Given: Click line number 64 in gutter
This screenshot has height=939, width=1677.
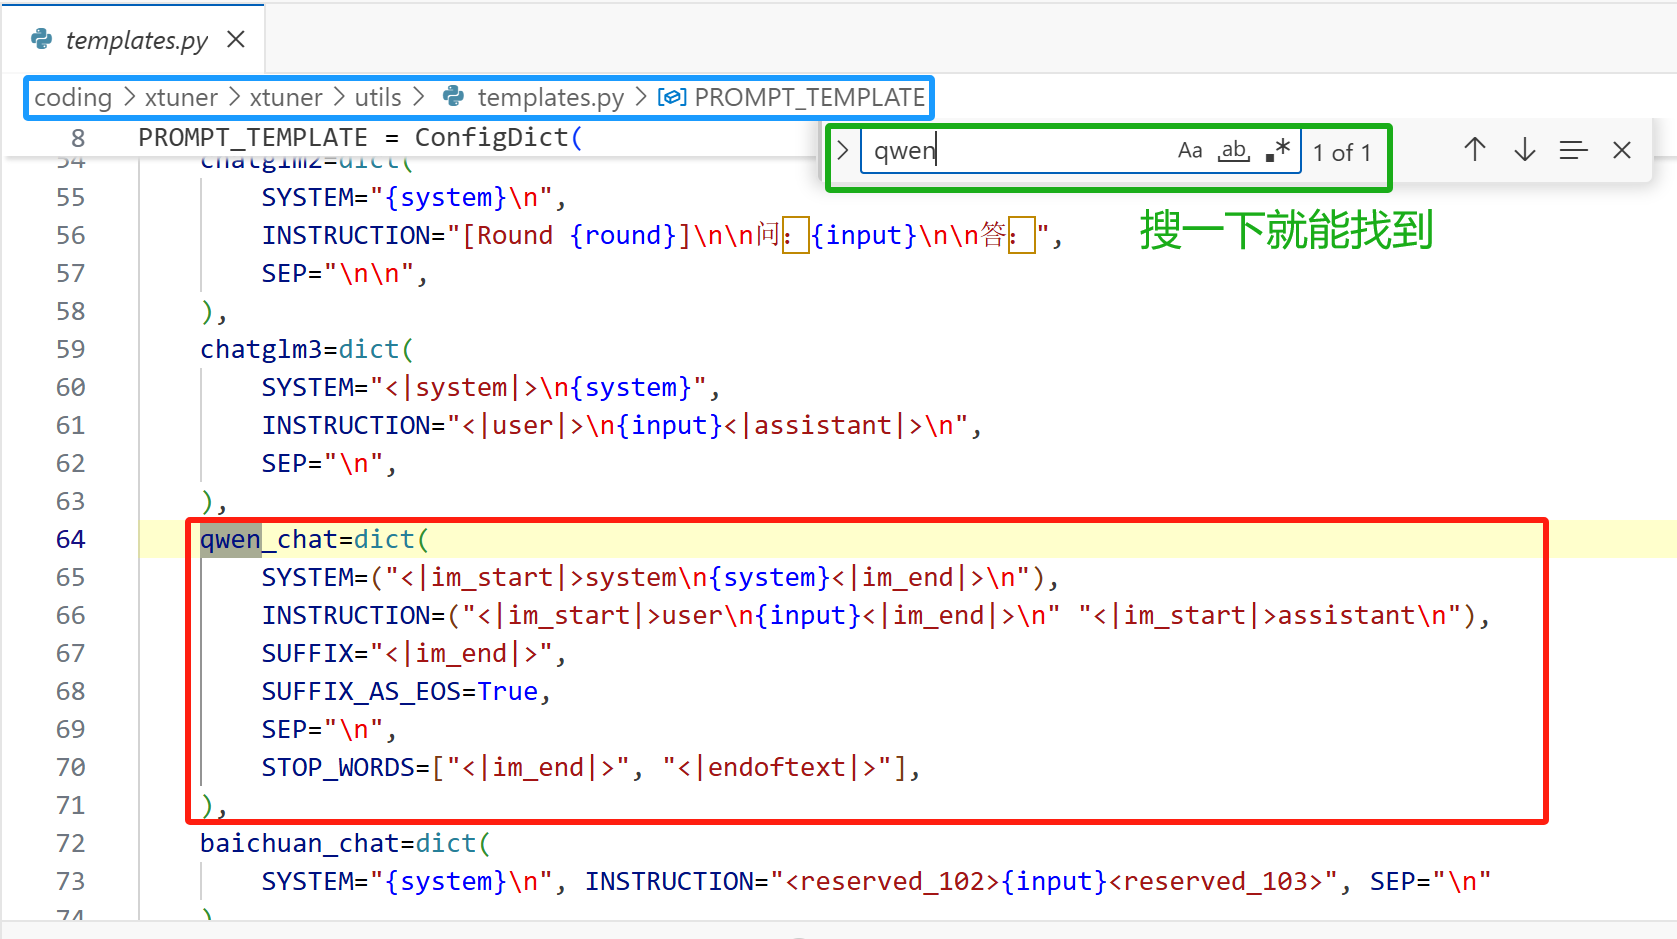Looking at the screenshot, I should point(71,539).
